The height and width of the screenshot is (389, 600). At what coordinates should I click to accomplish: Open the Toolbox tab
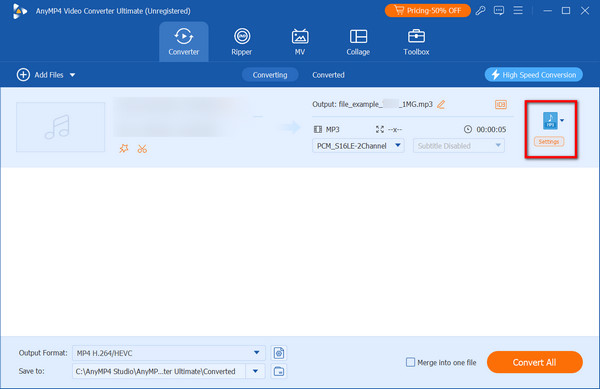(416, 42)
